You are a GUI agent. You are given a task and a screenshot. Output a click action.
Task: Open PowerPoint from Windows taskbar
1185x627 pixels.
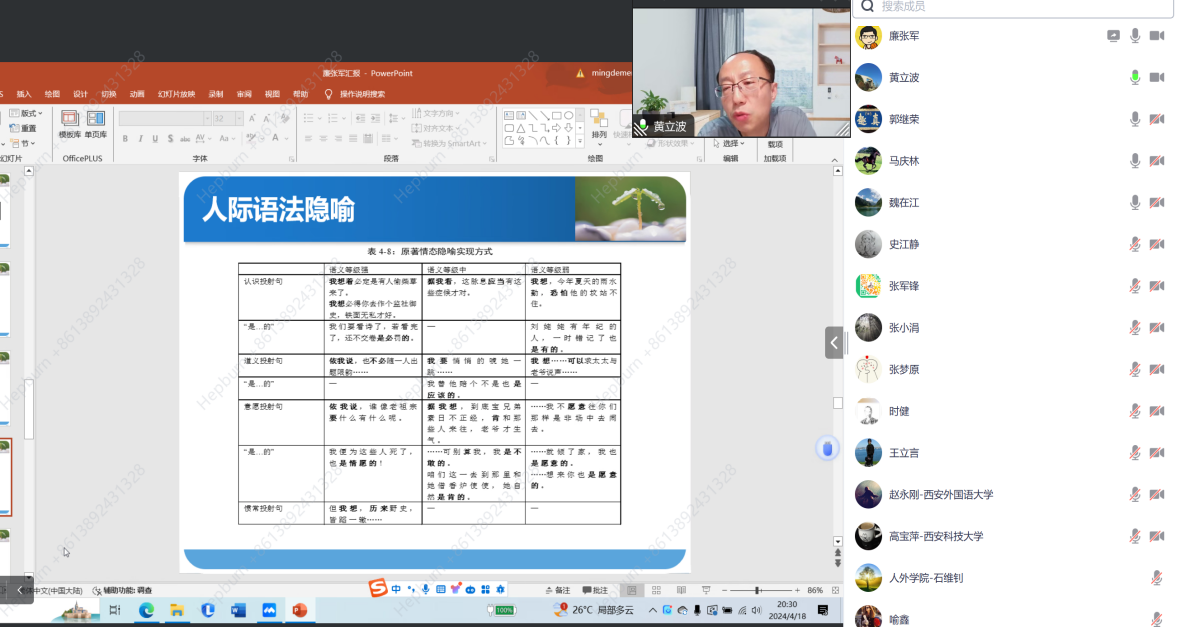click(x=299, y=610)
